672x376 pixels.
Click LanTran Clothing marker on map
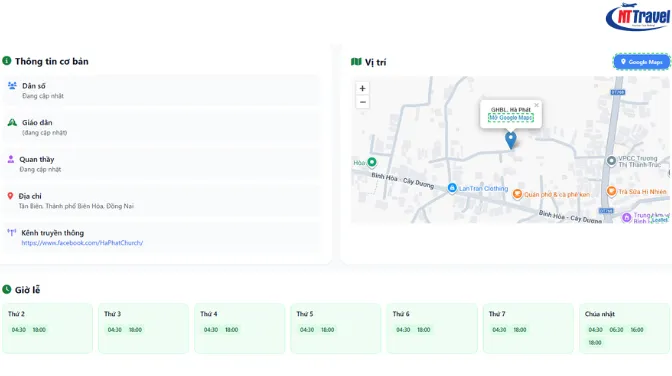pyautogui.click(x=452, y=188)
